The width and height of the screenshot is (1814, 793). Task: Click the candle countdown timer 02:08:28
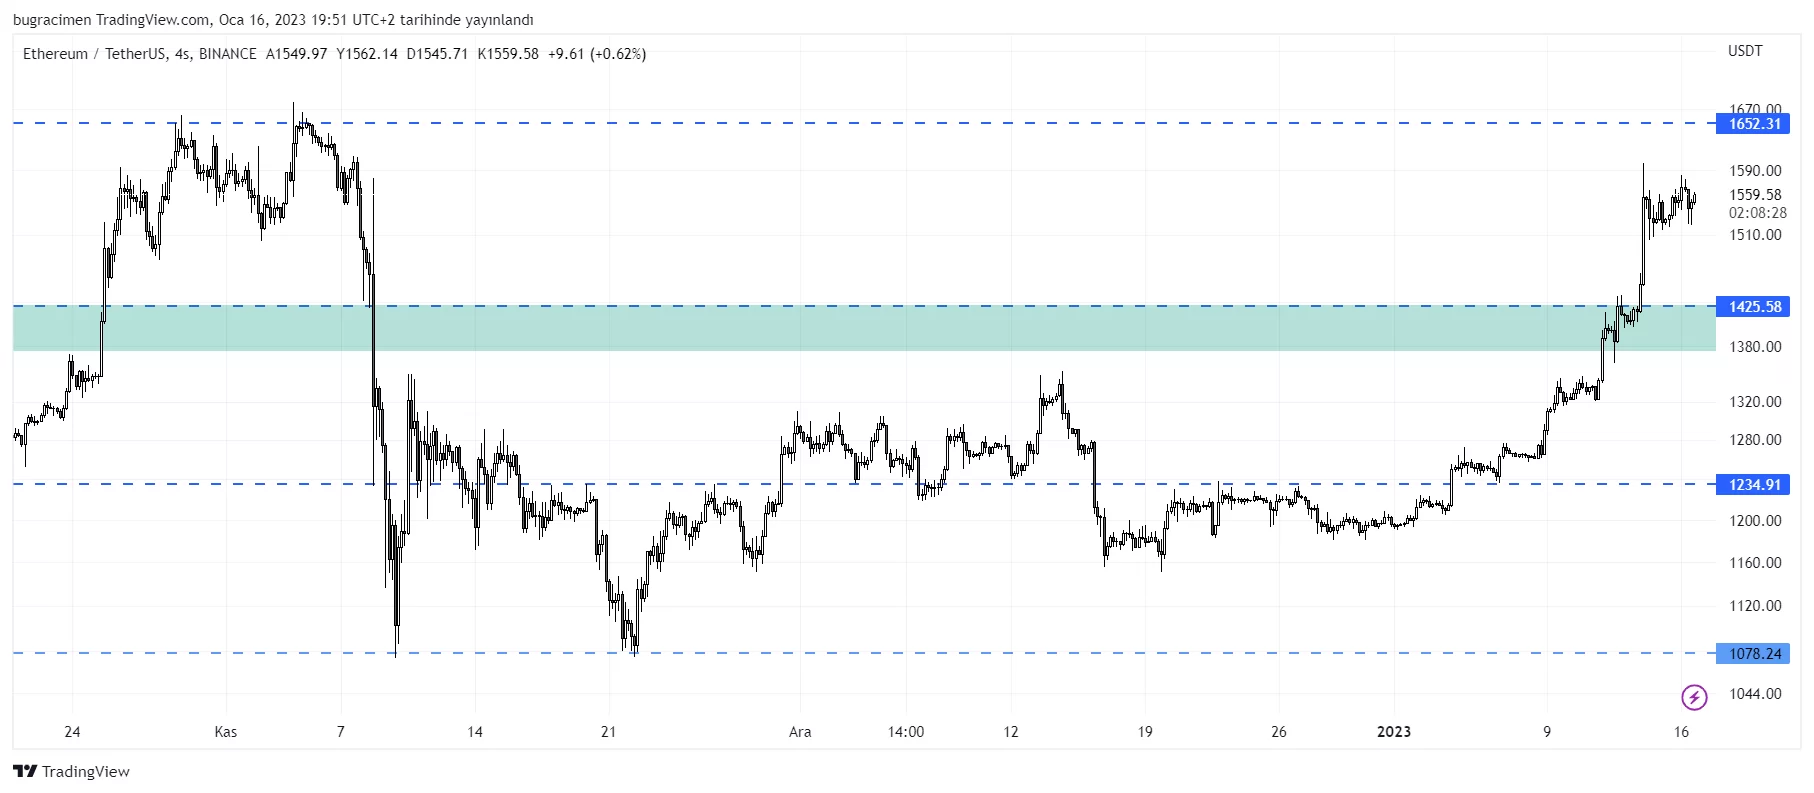click(x=1757, y=213)
